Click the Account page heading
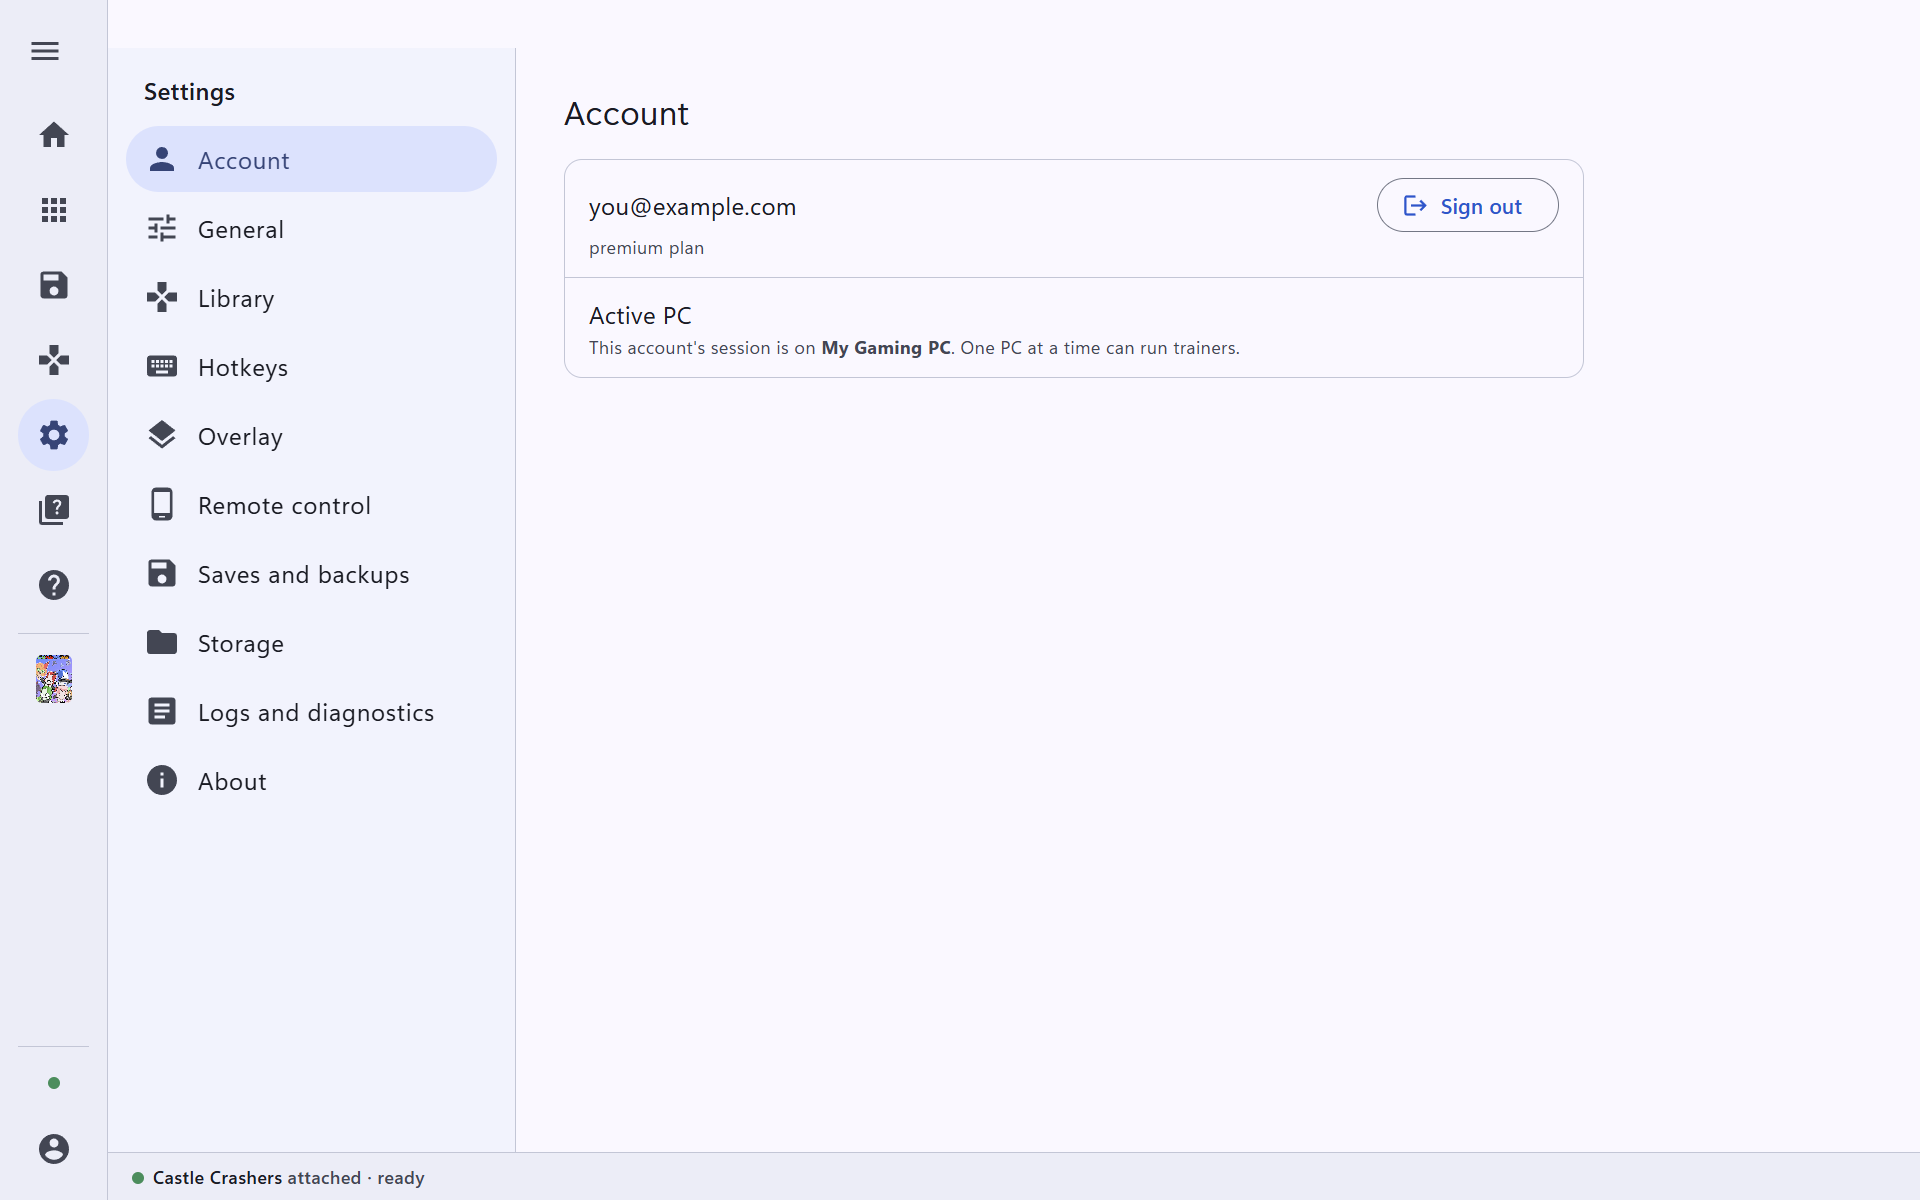 (626, 114)
